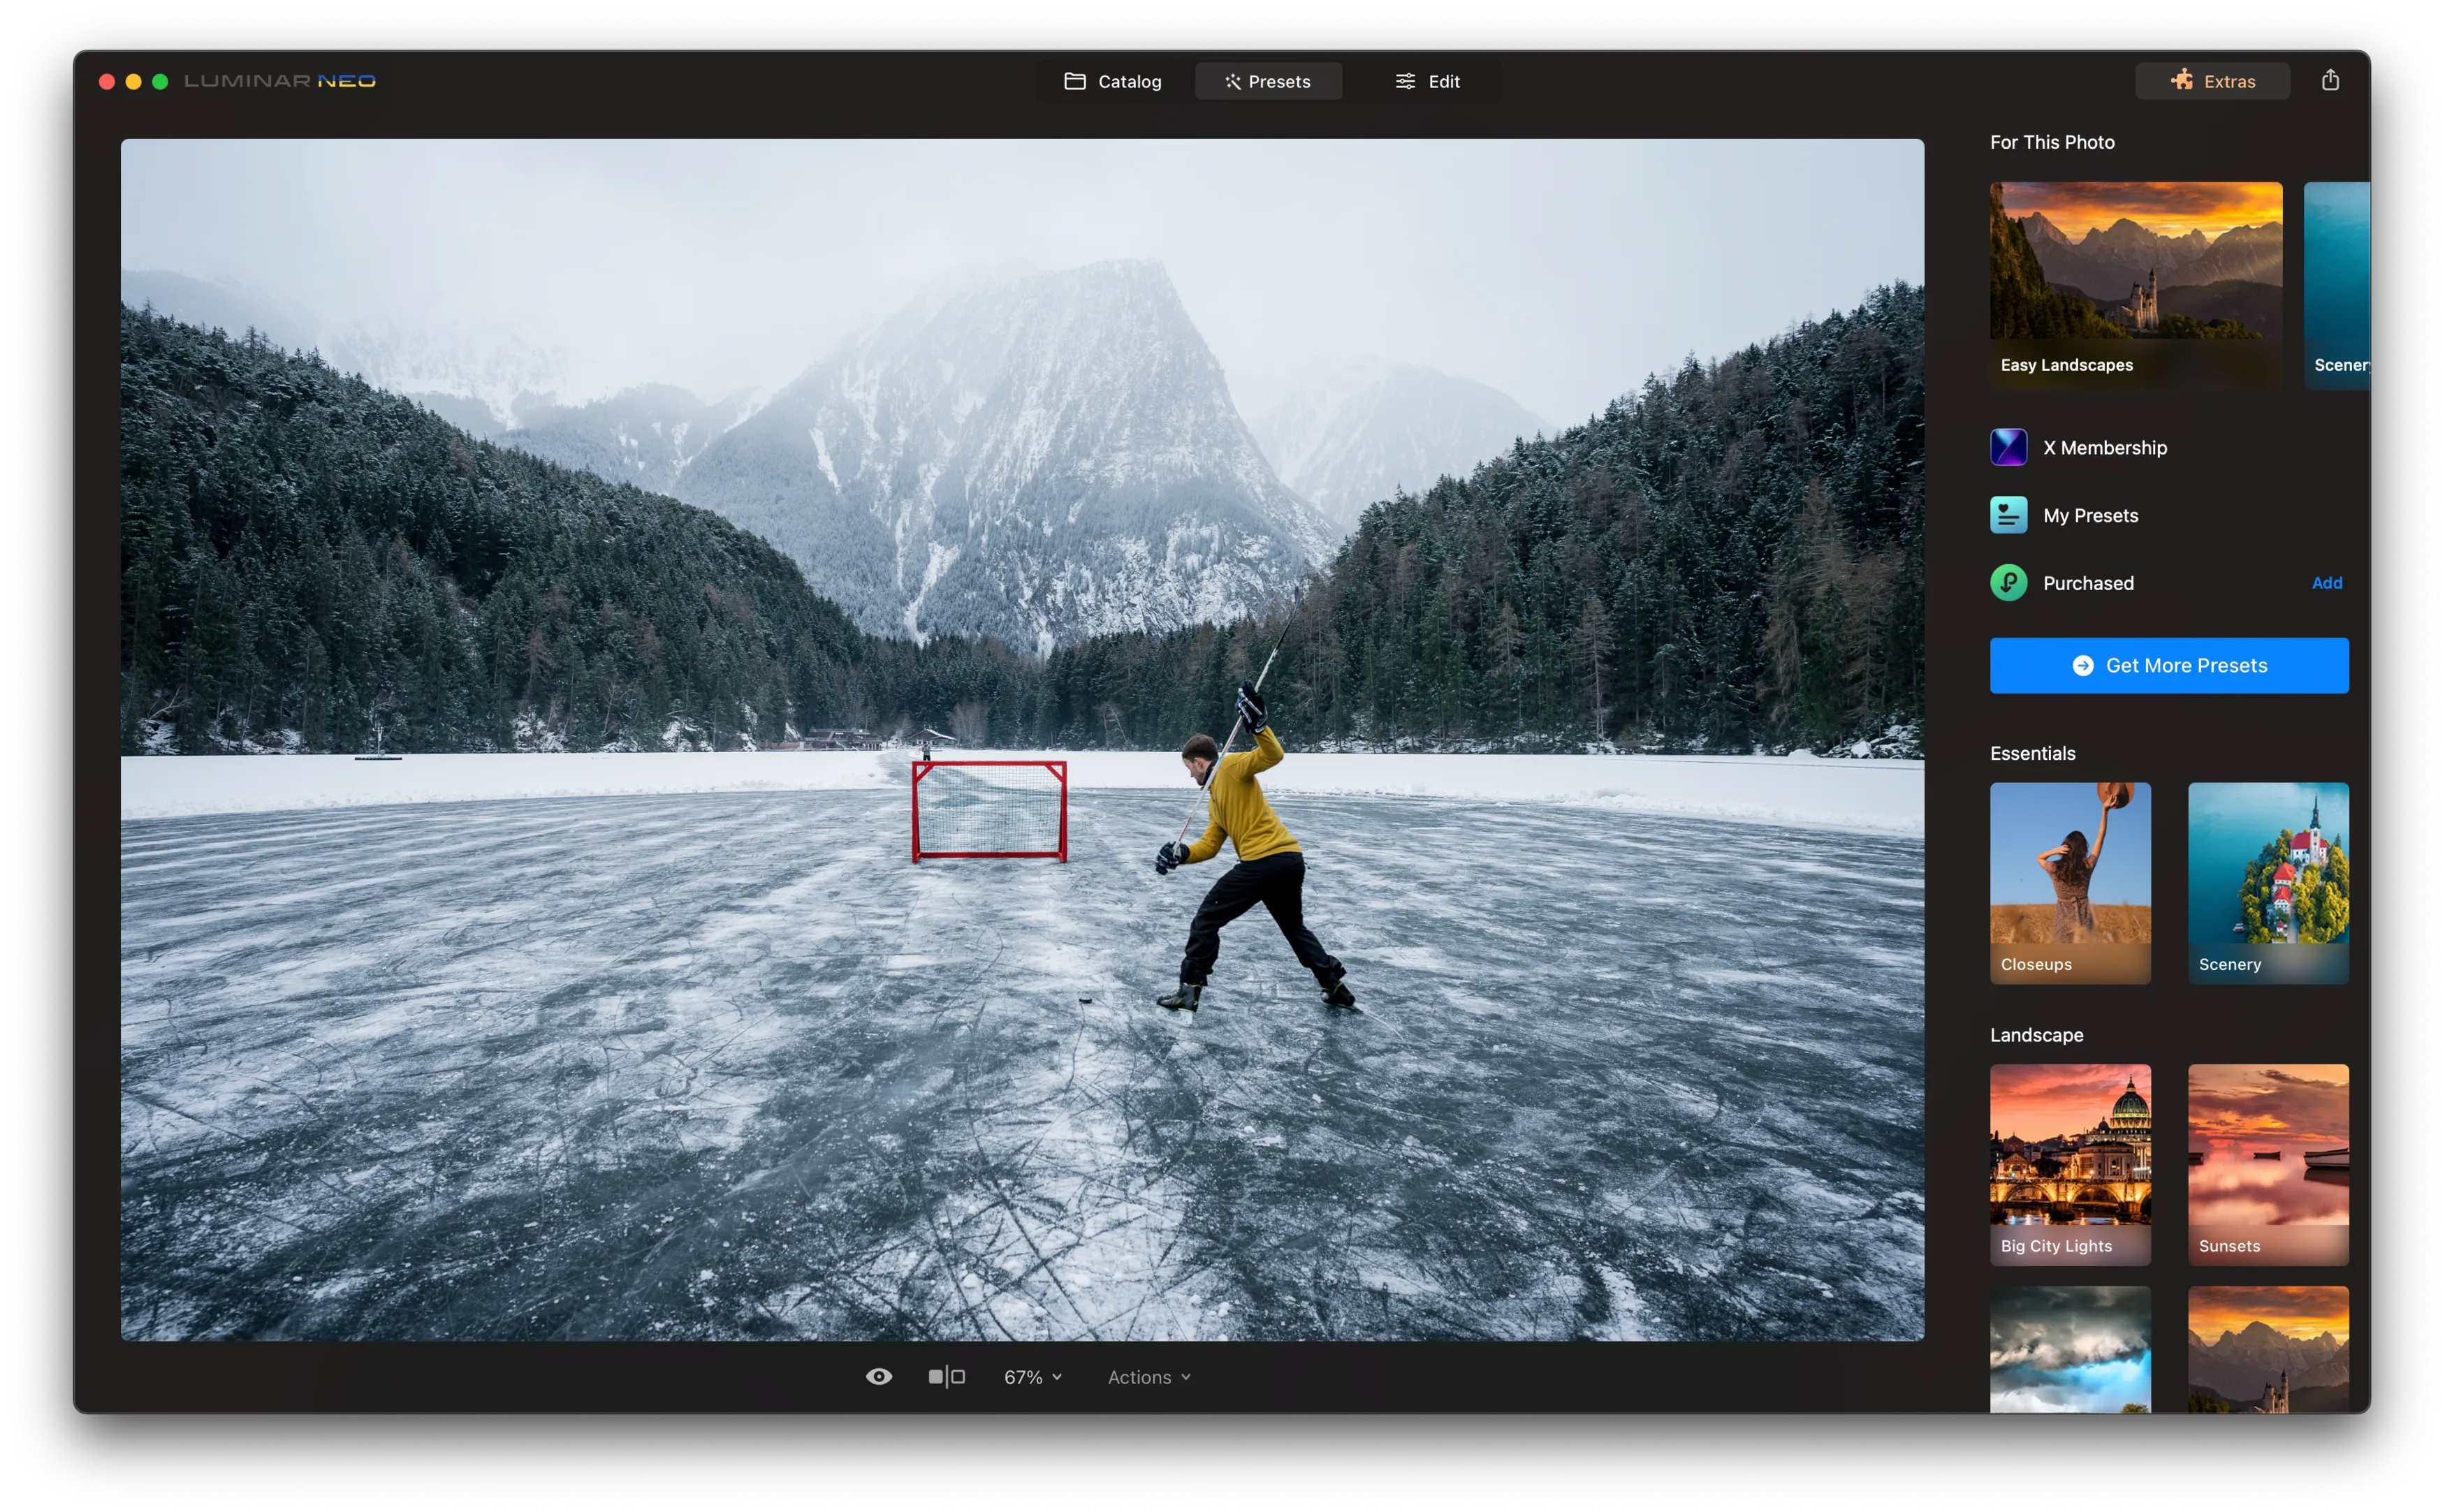Click the Catalog folder icon
Image resolution: width=2445 pixels, height=1512 pixels.
tap(1074, 81)
